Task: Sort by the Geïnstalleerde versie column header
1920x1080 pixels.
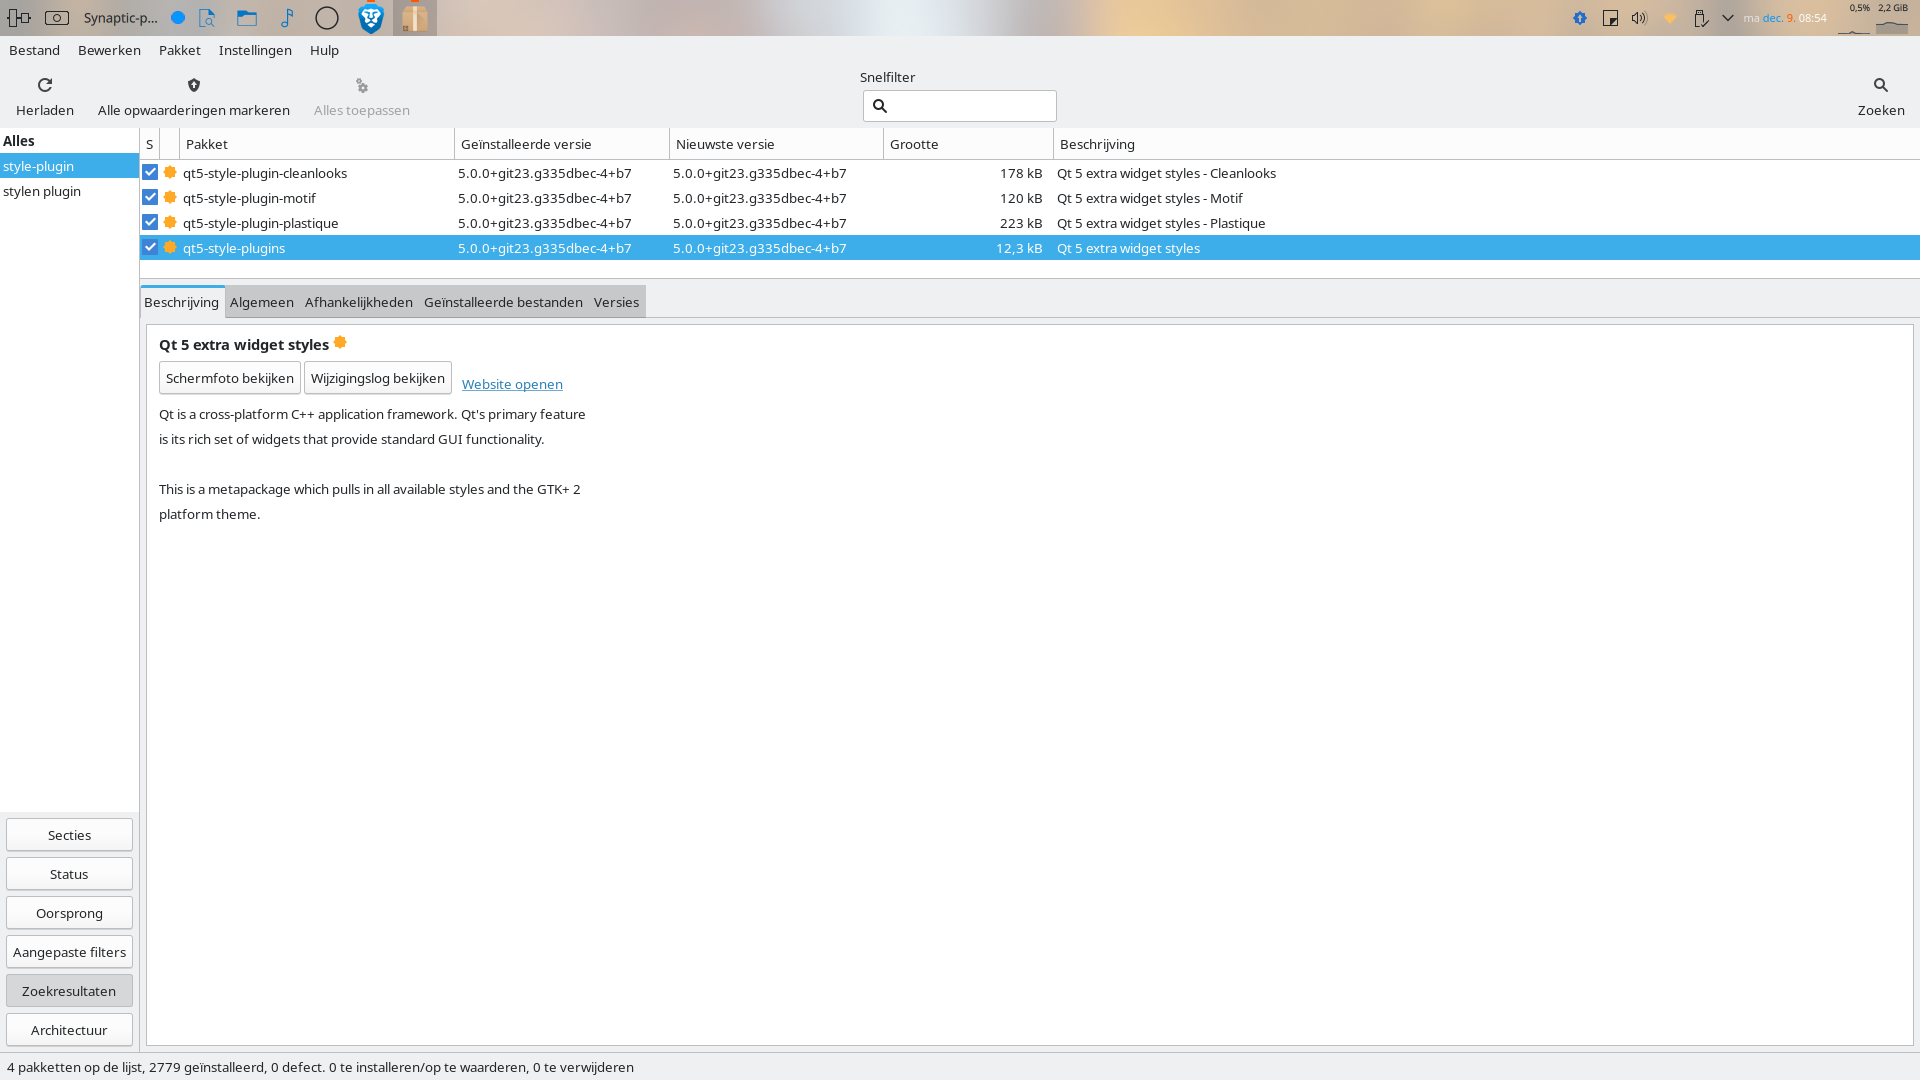Action: point(562,144)
